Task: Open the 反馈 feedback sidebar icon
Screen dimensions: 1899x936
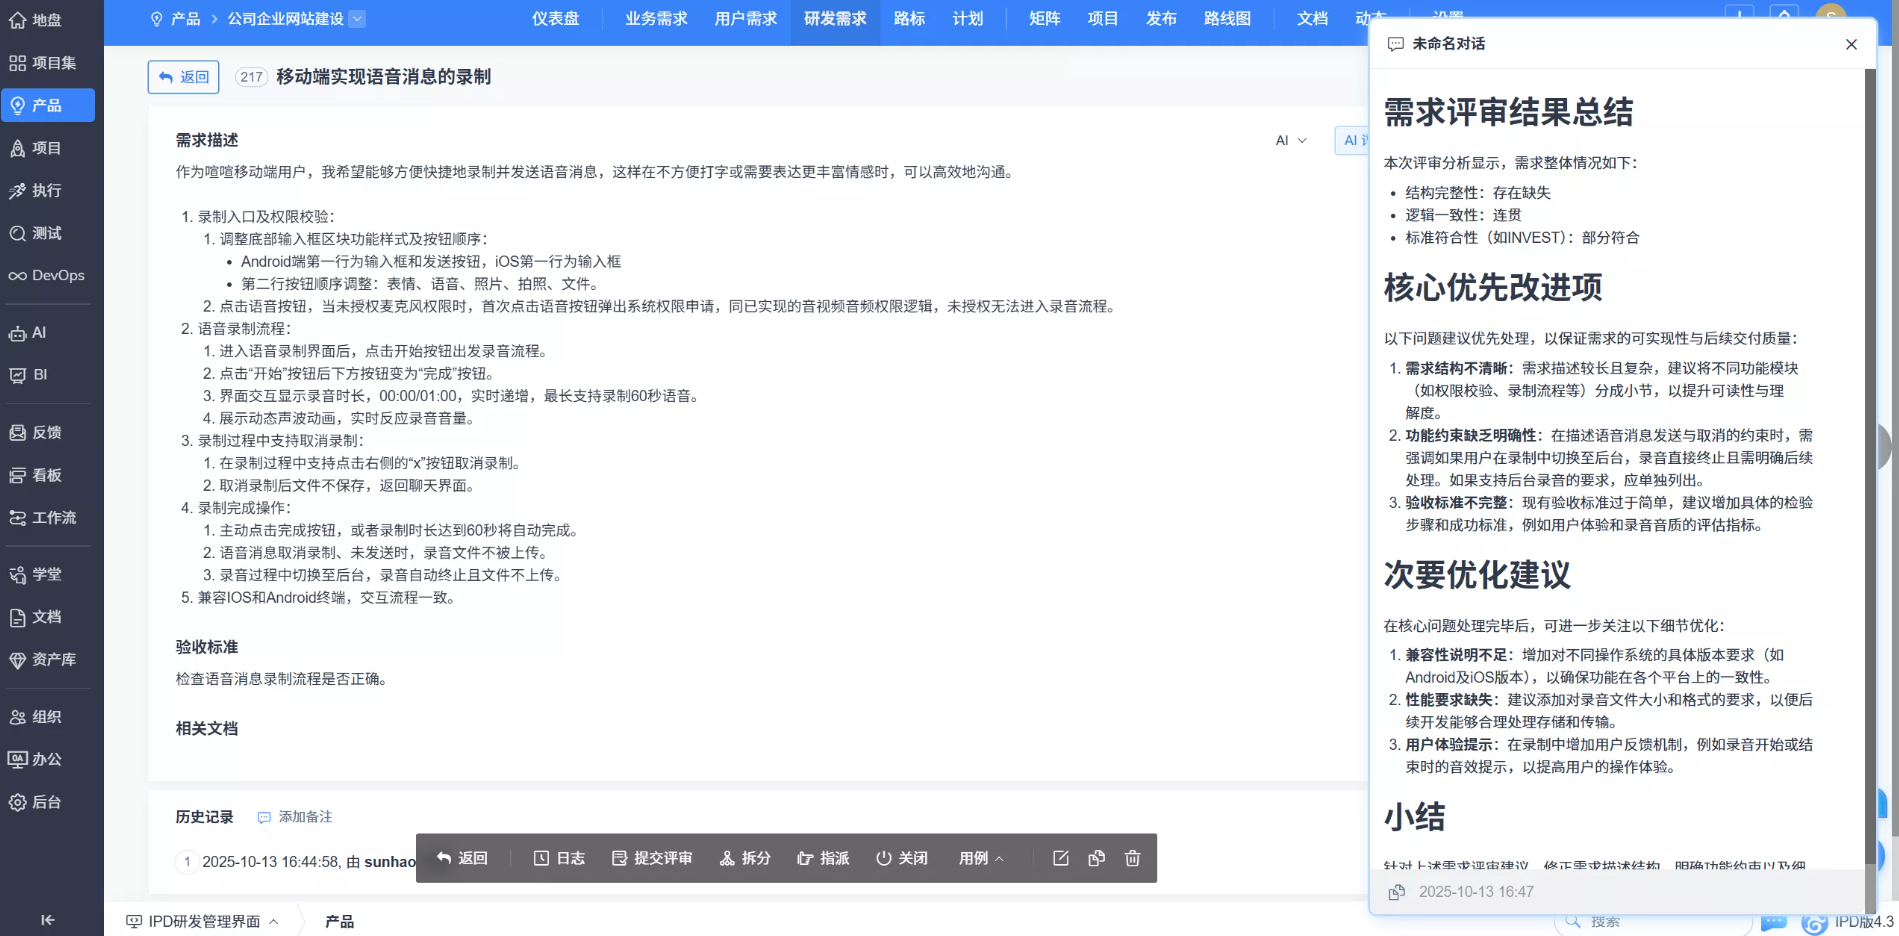Action: tap(42, 432)
